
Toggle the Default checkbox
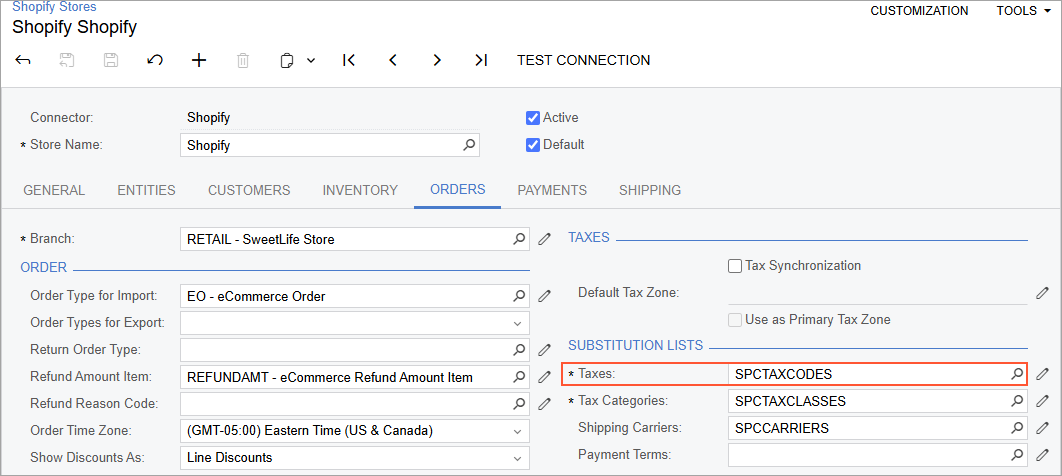click(533, 145)
